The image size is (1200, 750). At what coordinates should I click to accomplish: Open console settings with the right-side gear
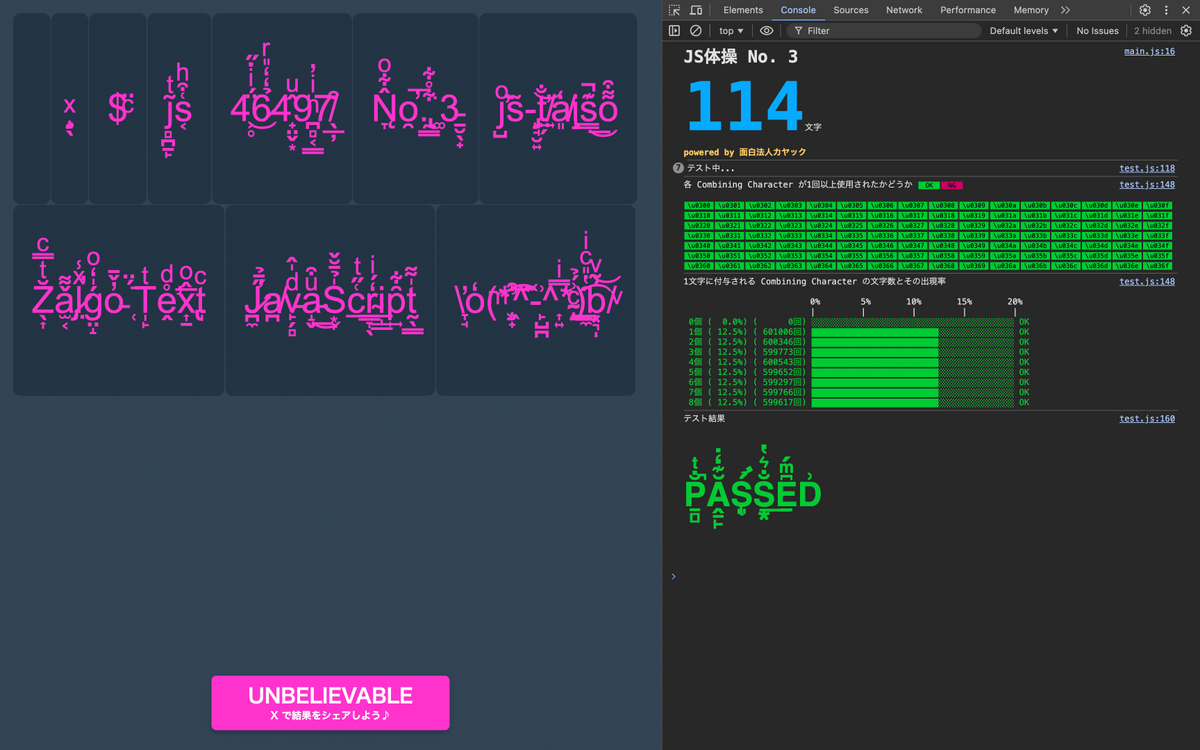click(1186, 30)
